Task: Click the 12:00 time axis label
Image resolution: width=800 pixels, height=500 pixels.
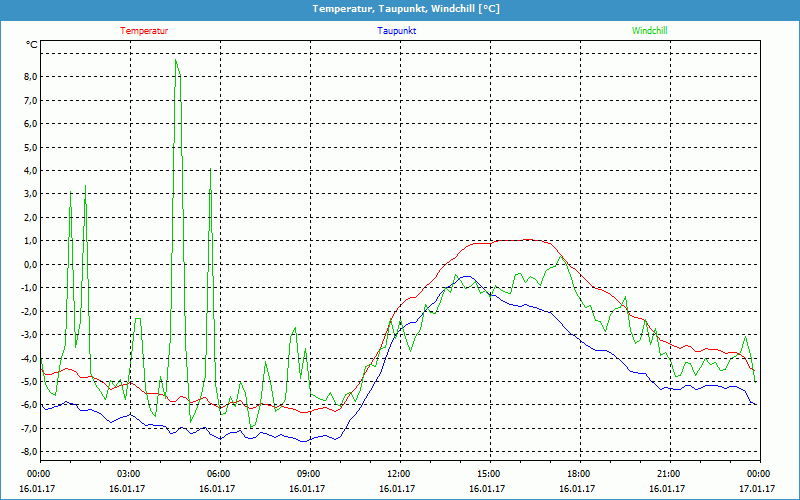Action: coord(399,474)
